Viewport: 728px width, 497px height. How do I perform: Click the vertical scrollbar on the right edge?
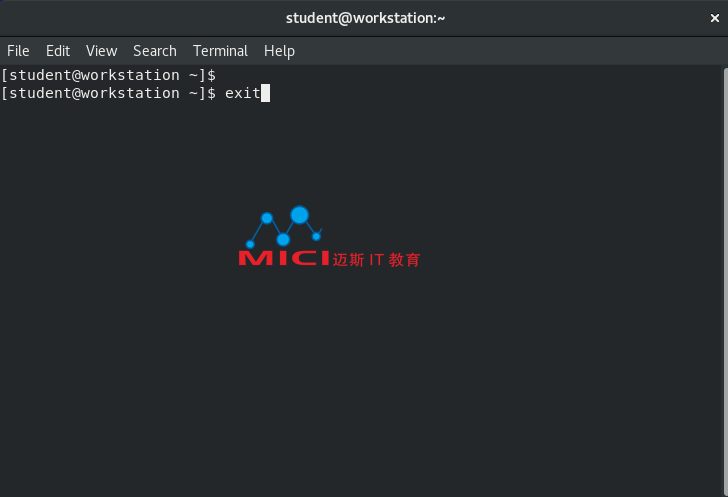coord(725,281)
